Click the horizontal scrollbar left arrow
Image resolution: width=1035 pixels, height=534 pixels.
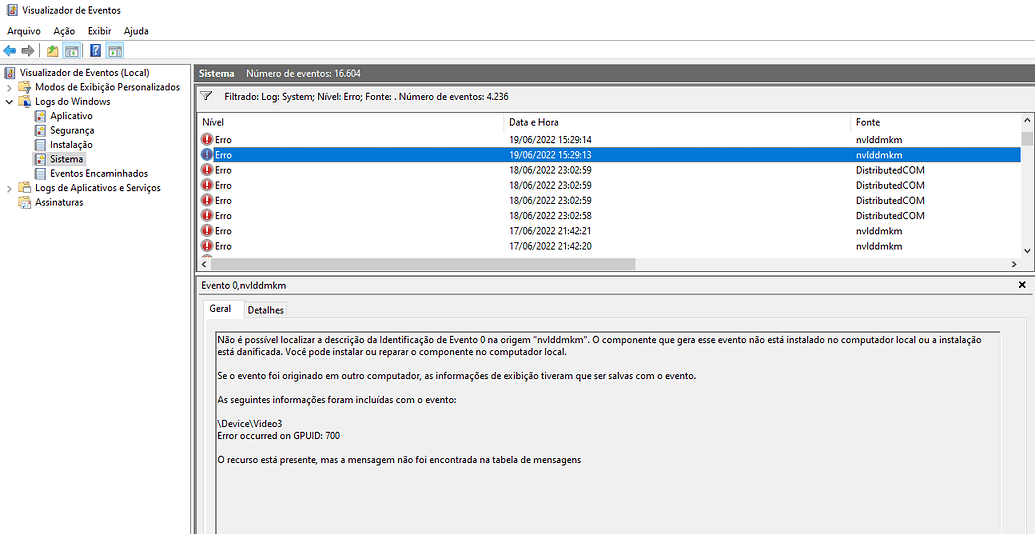coord(203,264)
